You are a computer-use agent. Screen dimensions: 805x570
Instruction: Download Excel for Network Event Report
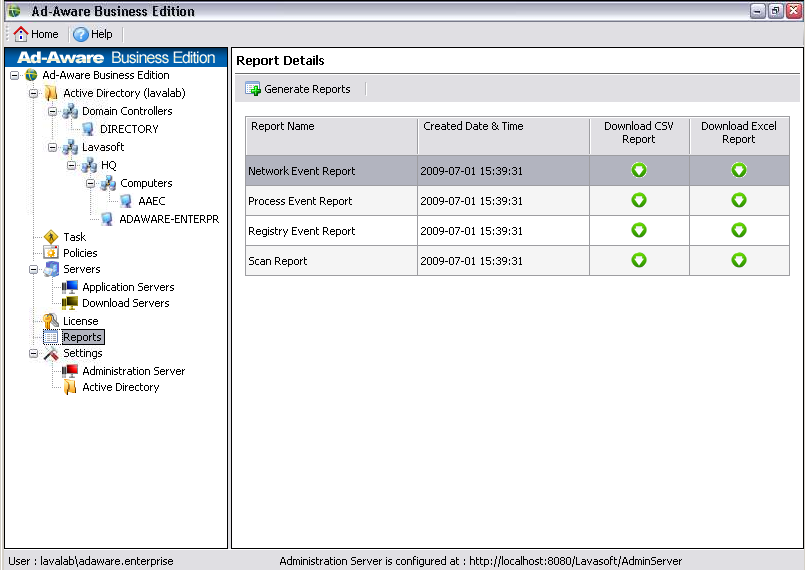(x=739, y=170)
